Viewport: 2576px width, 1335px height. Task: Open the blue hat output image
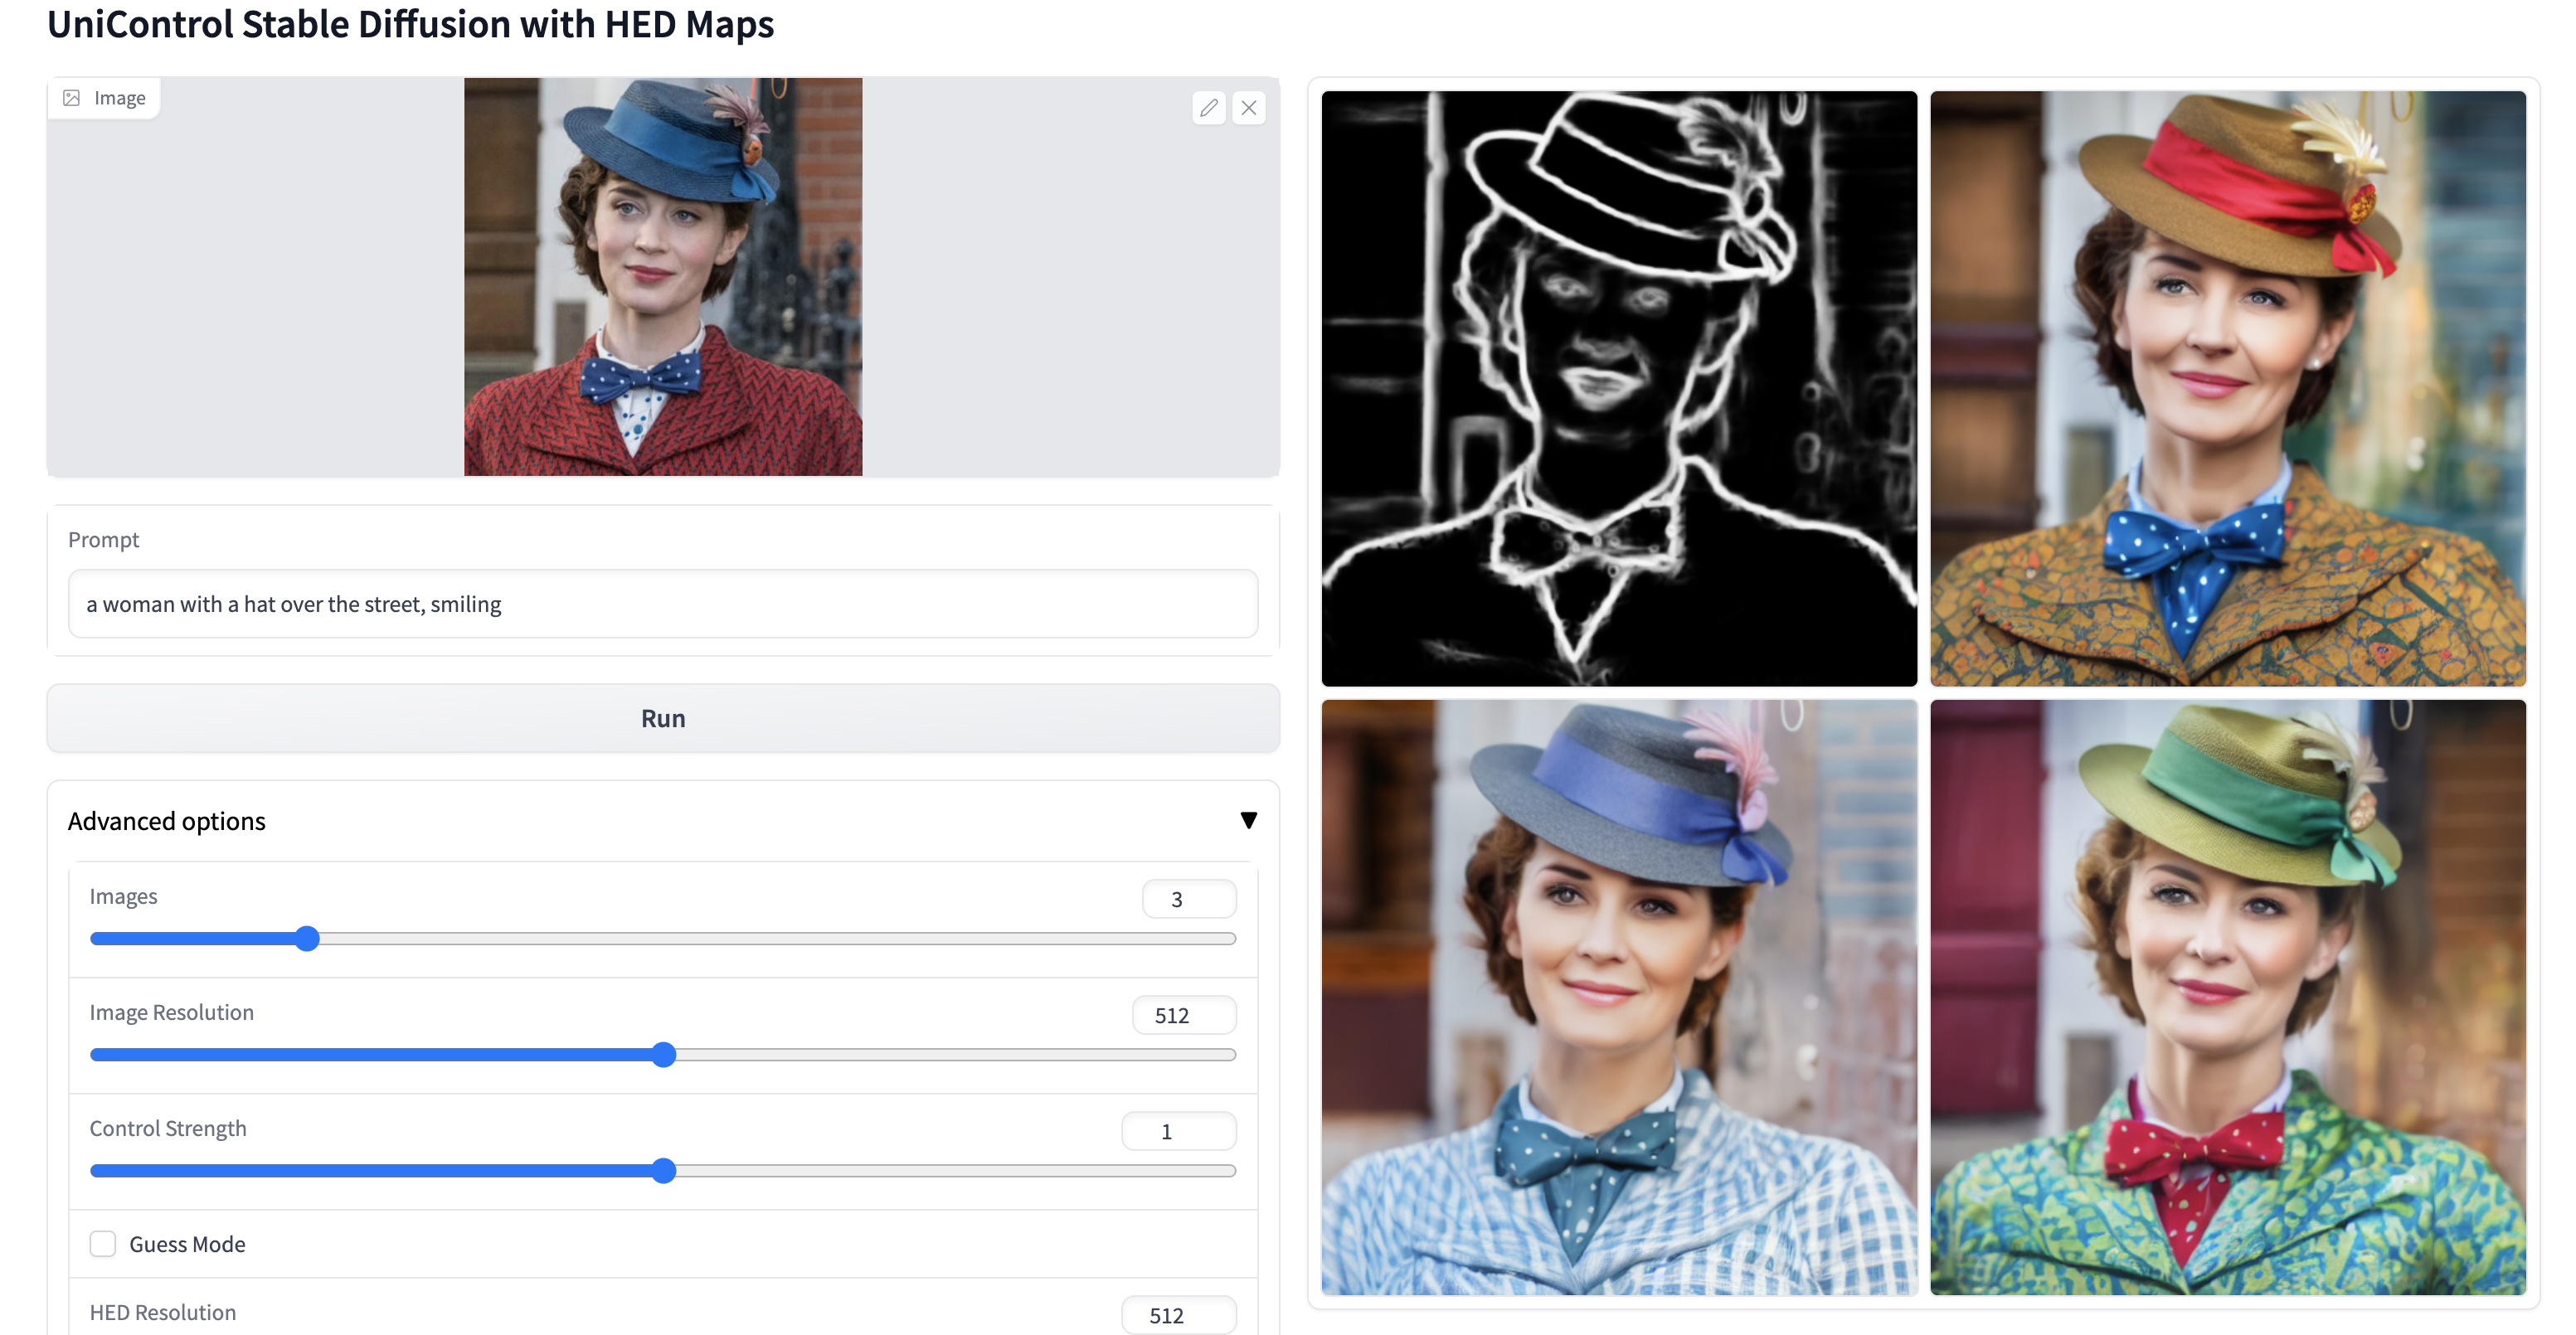[1618, 997]
